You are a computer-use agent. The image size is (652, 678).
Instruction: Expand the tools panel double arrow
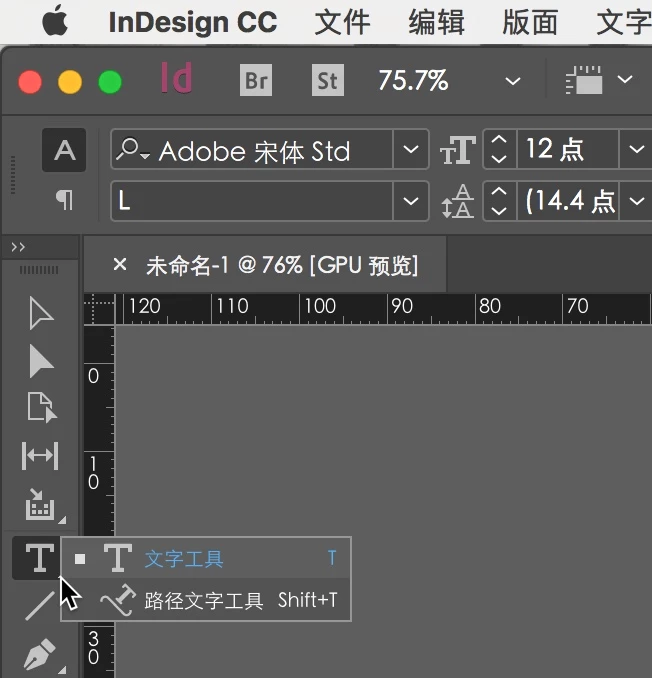coord(18,247)
